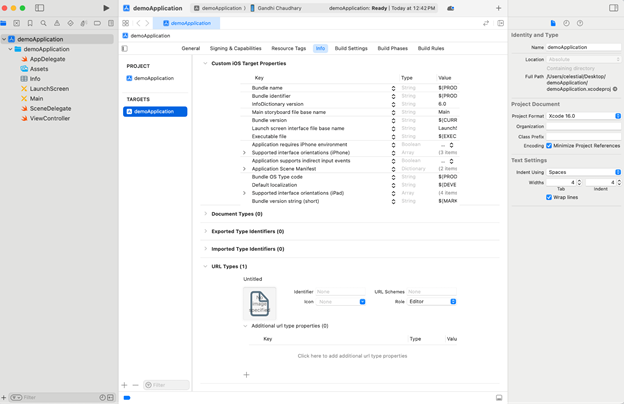624x404 pixels.
Task: Open the Indent Using dropdown
Action: [x=583, y=172]
